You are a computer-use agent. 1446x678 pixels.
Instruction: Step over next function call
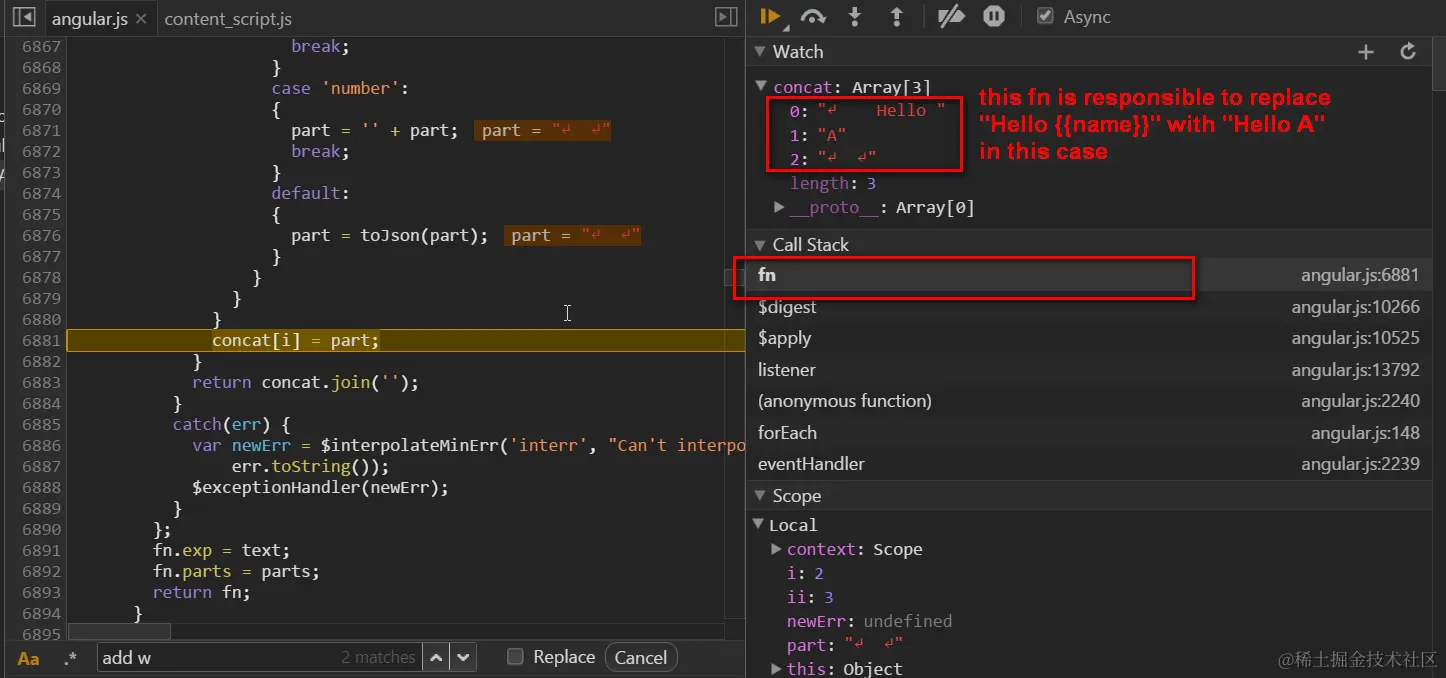click(814, 16)
